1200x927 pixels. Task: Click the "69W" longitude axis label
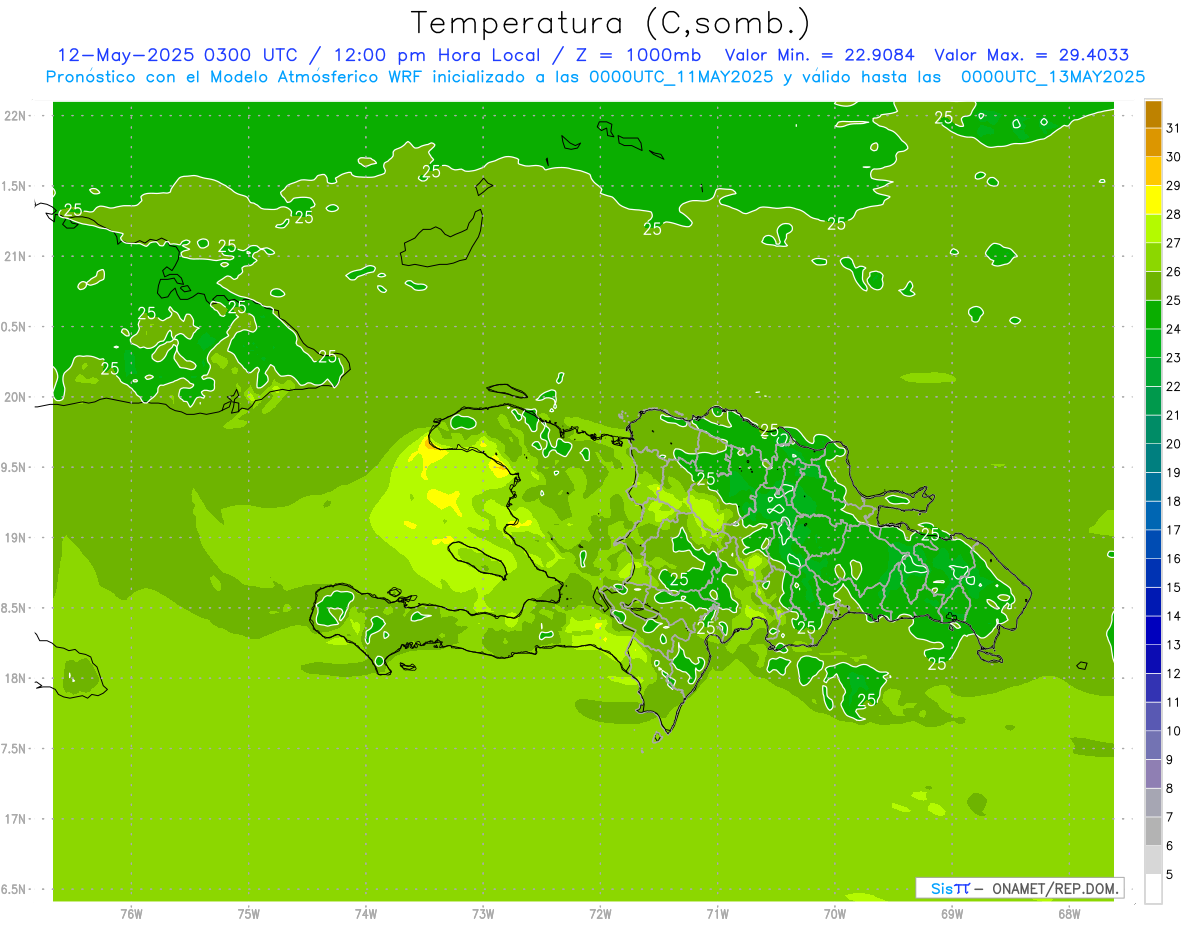tap(952, 913)
